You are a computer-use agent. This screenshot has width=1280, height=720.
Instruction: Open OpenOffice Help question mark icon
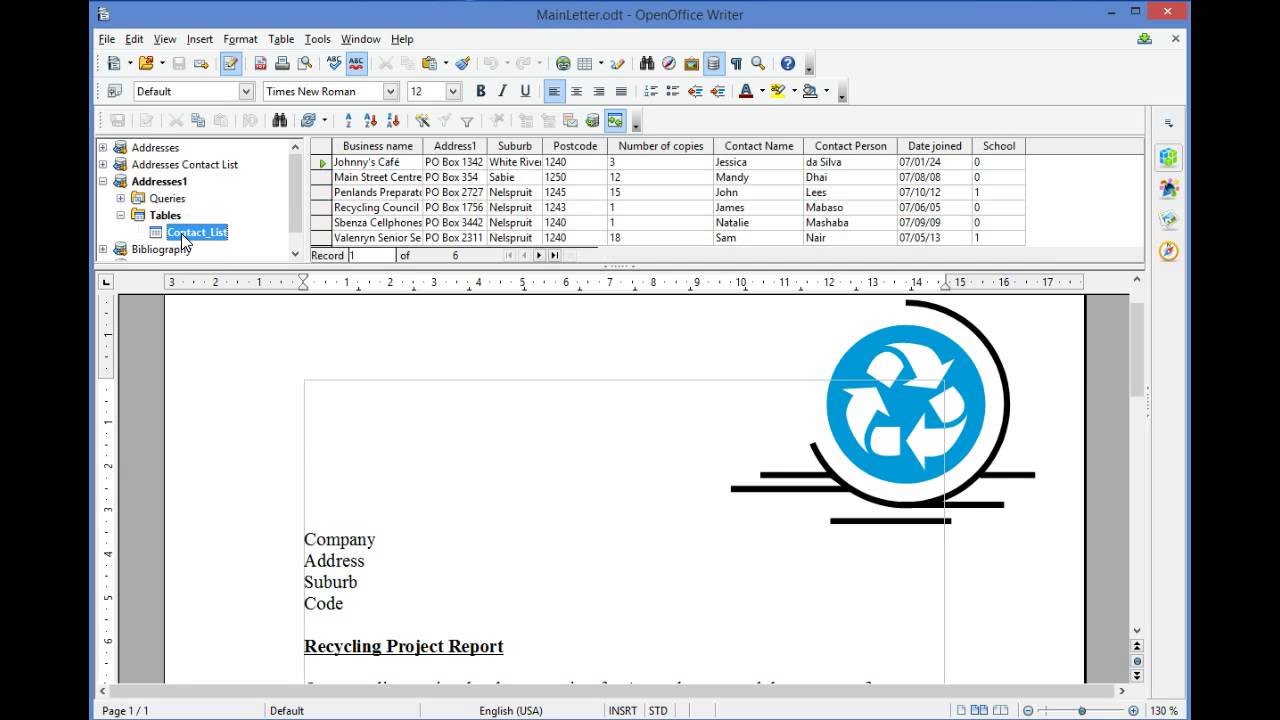[x=788, y=63]
